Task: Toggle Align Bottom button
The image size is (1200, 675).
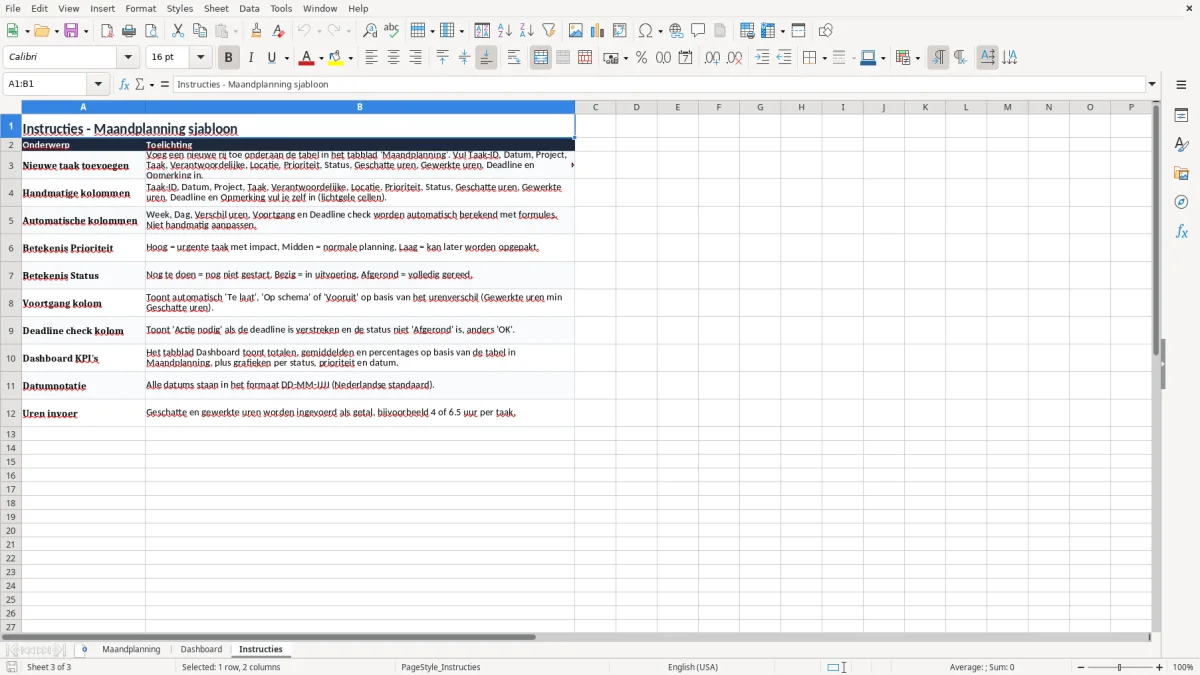Action: [486, 58]
